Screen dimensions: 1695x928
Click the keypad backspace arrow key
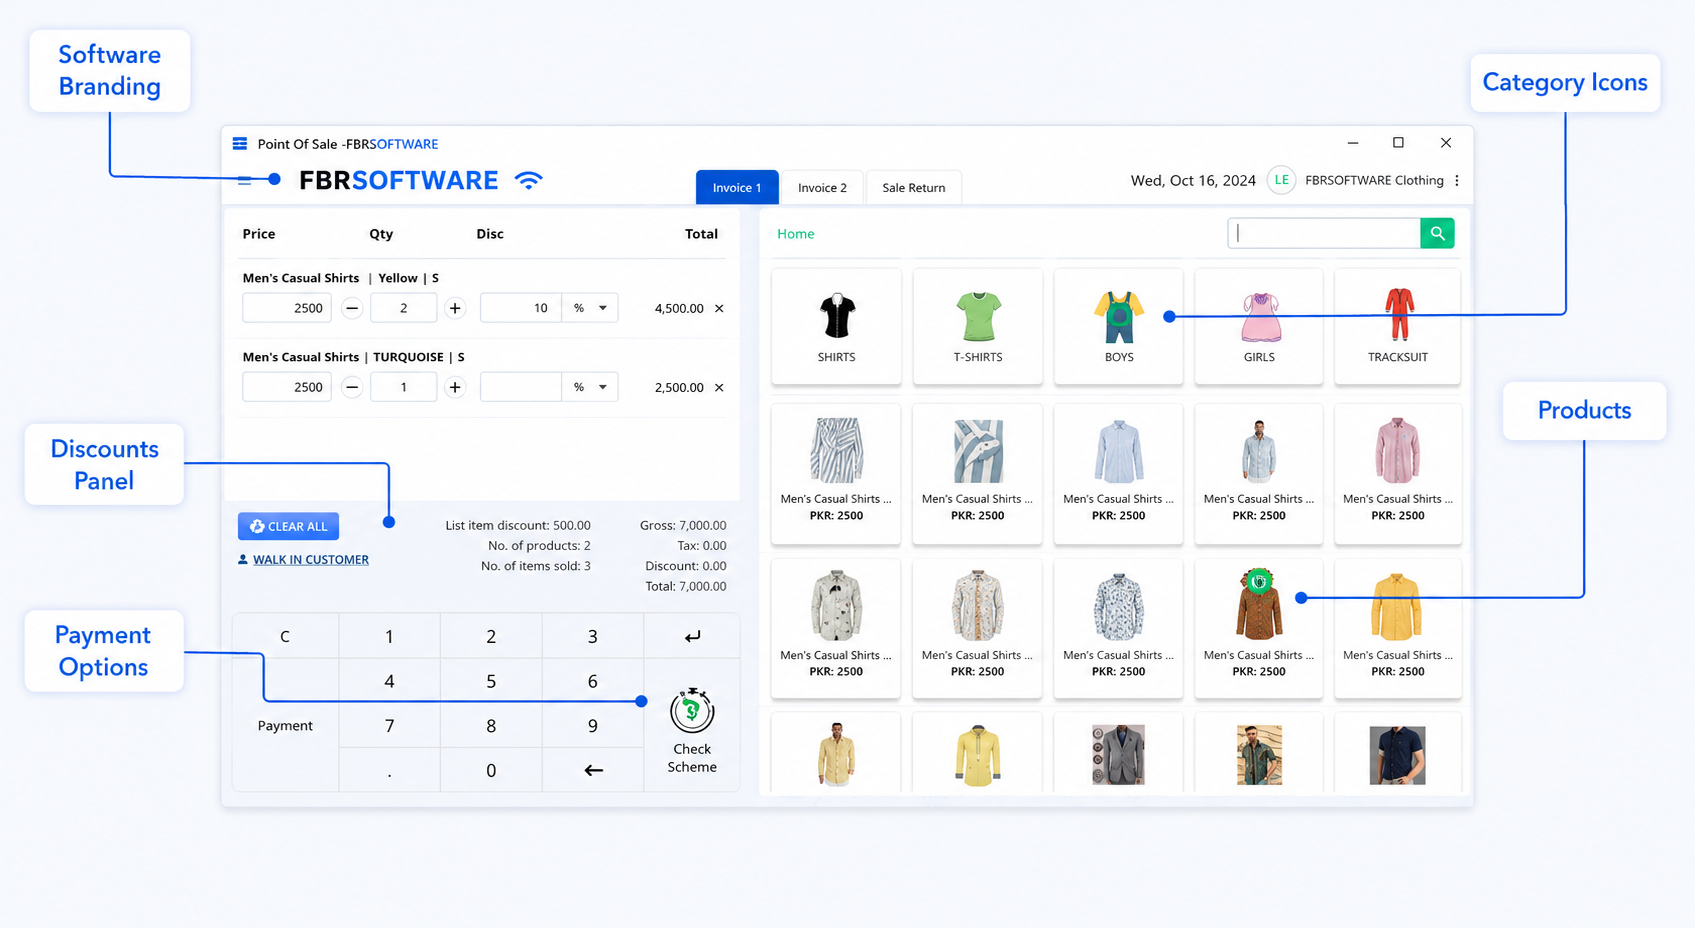pyautogui.click(x=593, y=770)
